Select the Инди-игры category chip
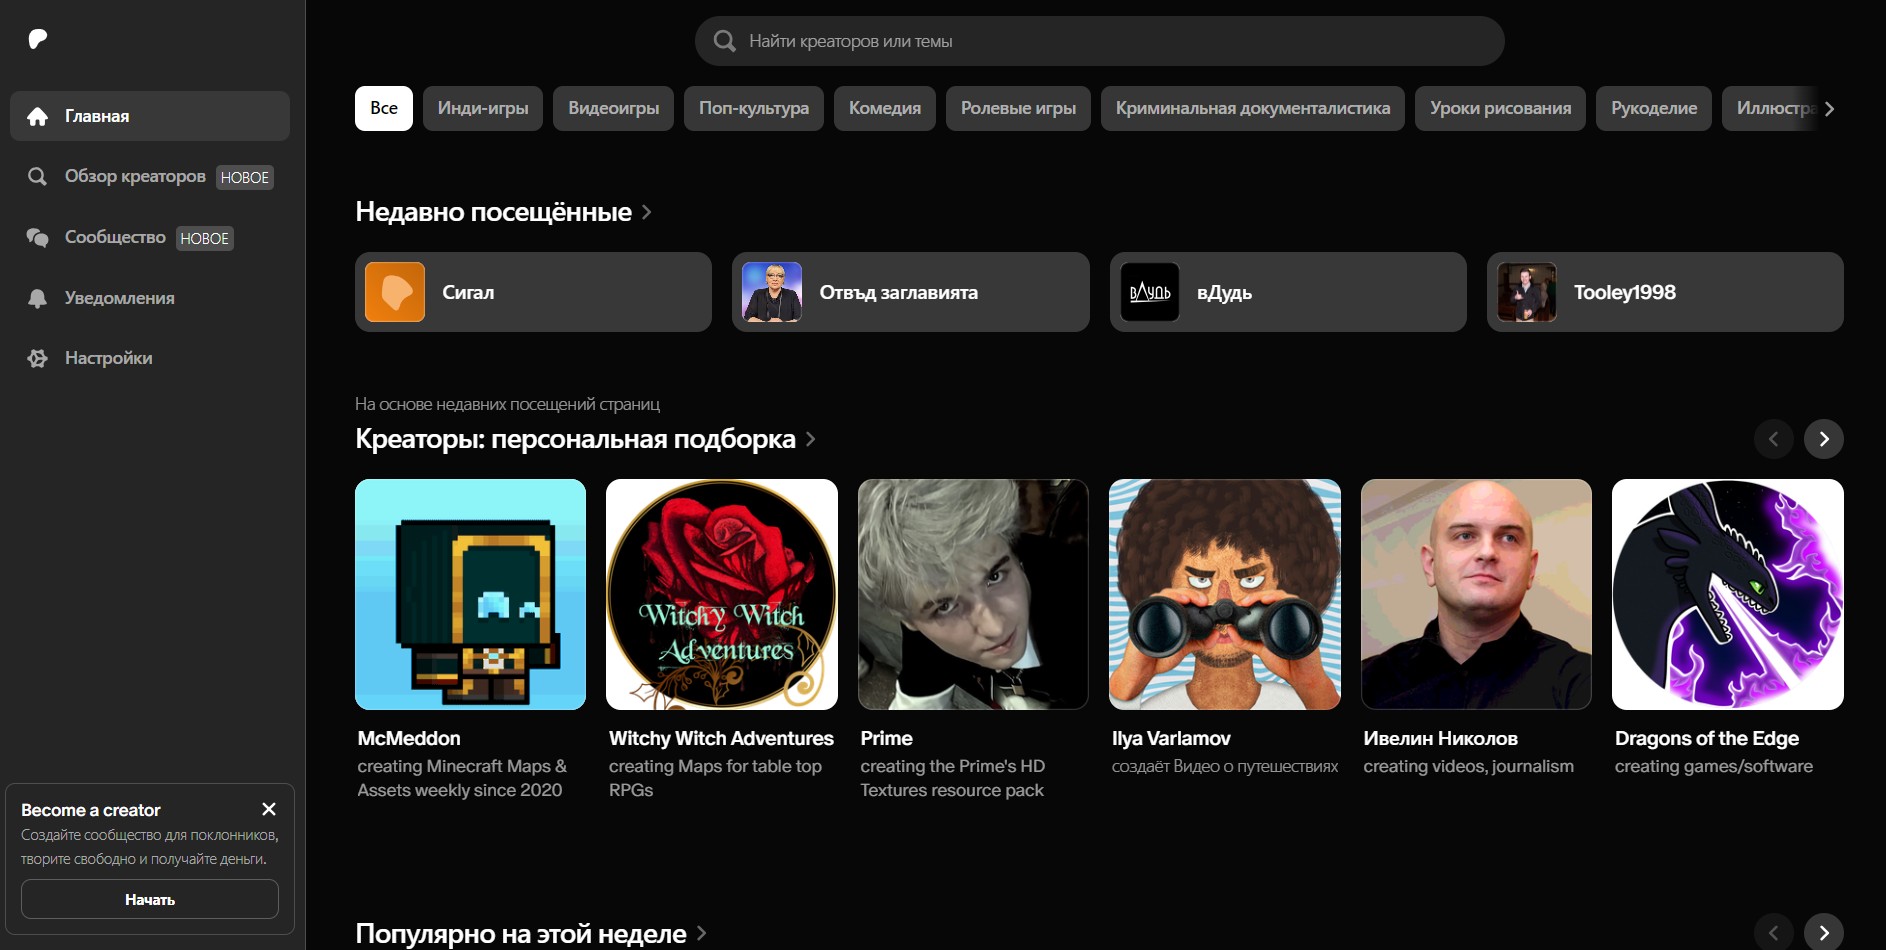Screen dimensions: 1886x950 (x=483, y=108)
